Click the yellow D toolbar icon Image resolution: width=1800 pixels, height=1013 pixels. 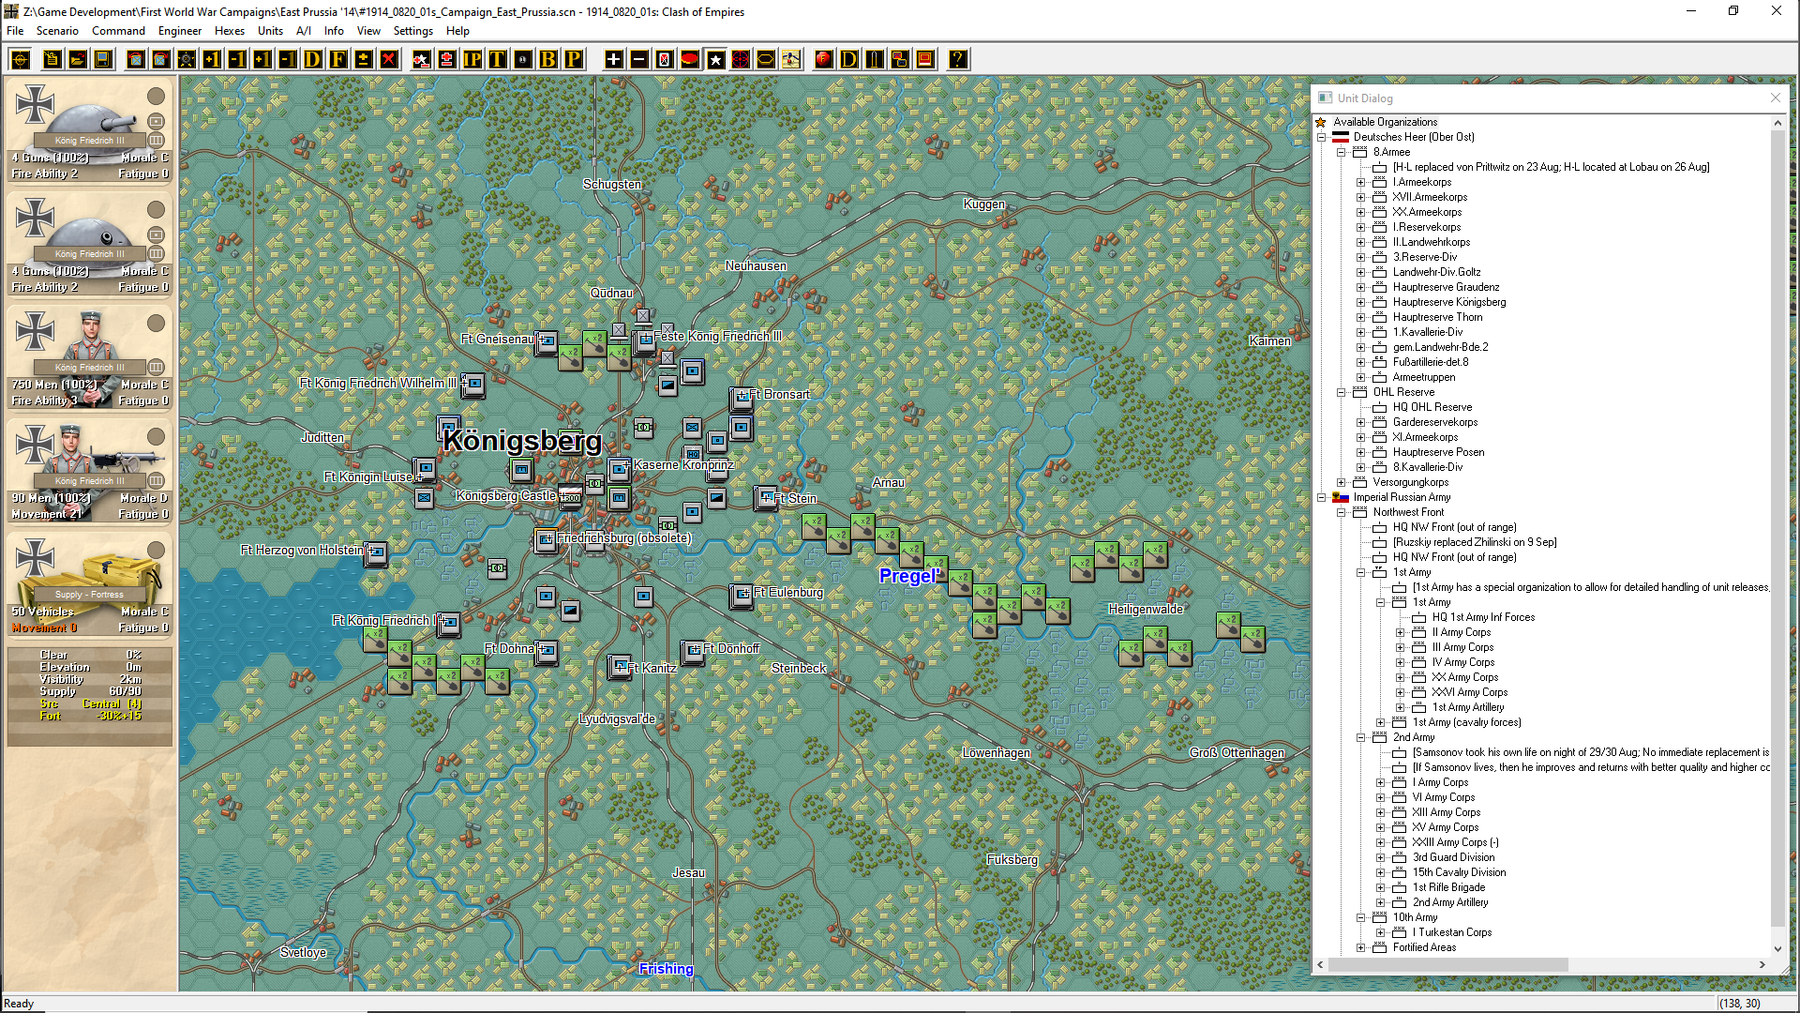tap(313, 59)
